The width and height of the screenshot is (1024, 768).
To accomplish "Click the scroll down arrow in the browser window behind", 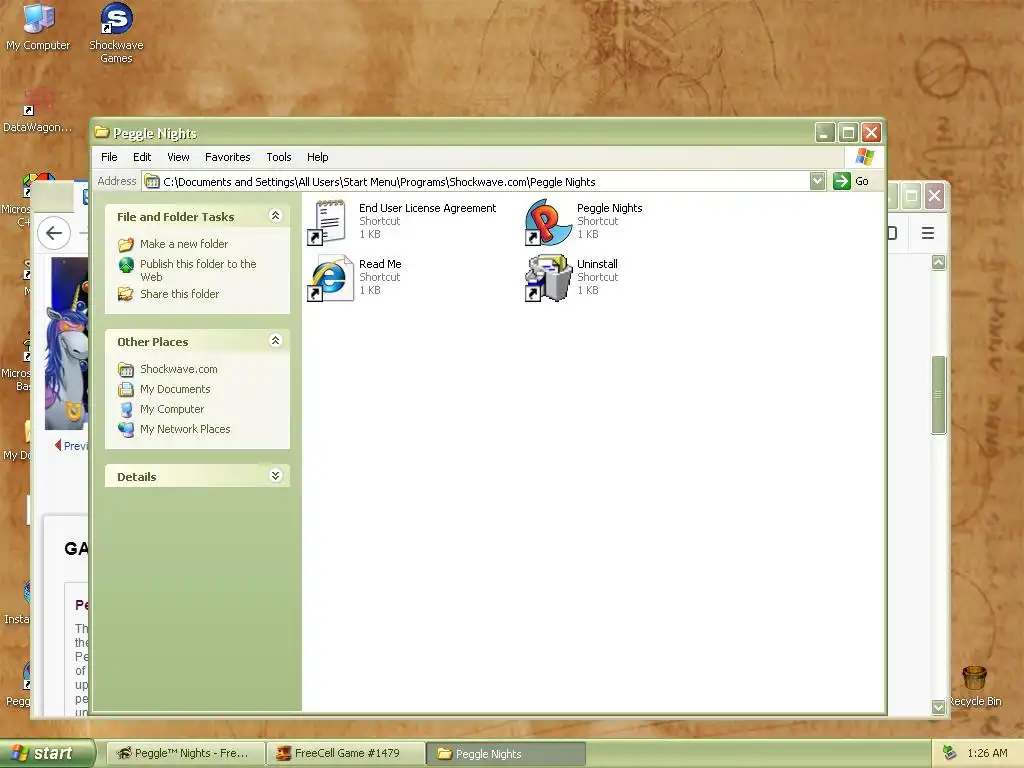I will click(938, 707).
